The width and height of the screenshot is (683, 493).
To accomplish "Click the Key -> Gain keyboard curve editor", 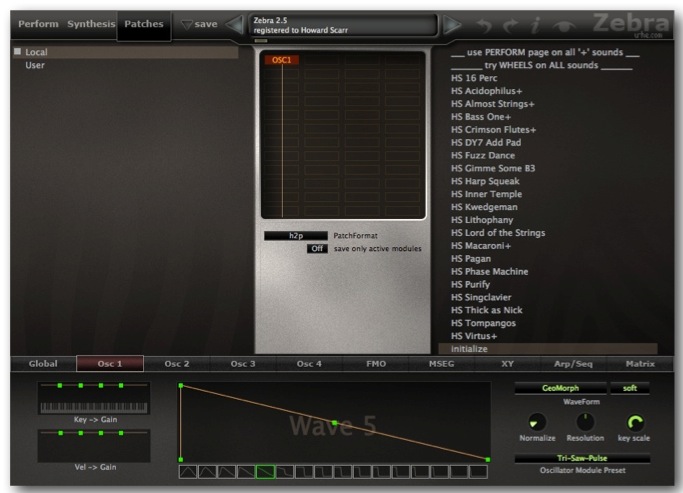I will [x=94, y=398].
